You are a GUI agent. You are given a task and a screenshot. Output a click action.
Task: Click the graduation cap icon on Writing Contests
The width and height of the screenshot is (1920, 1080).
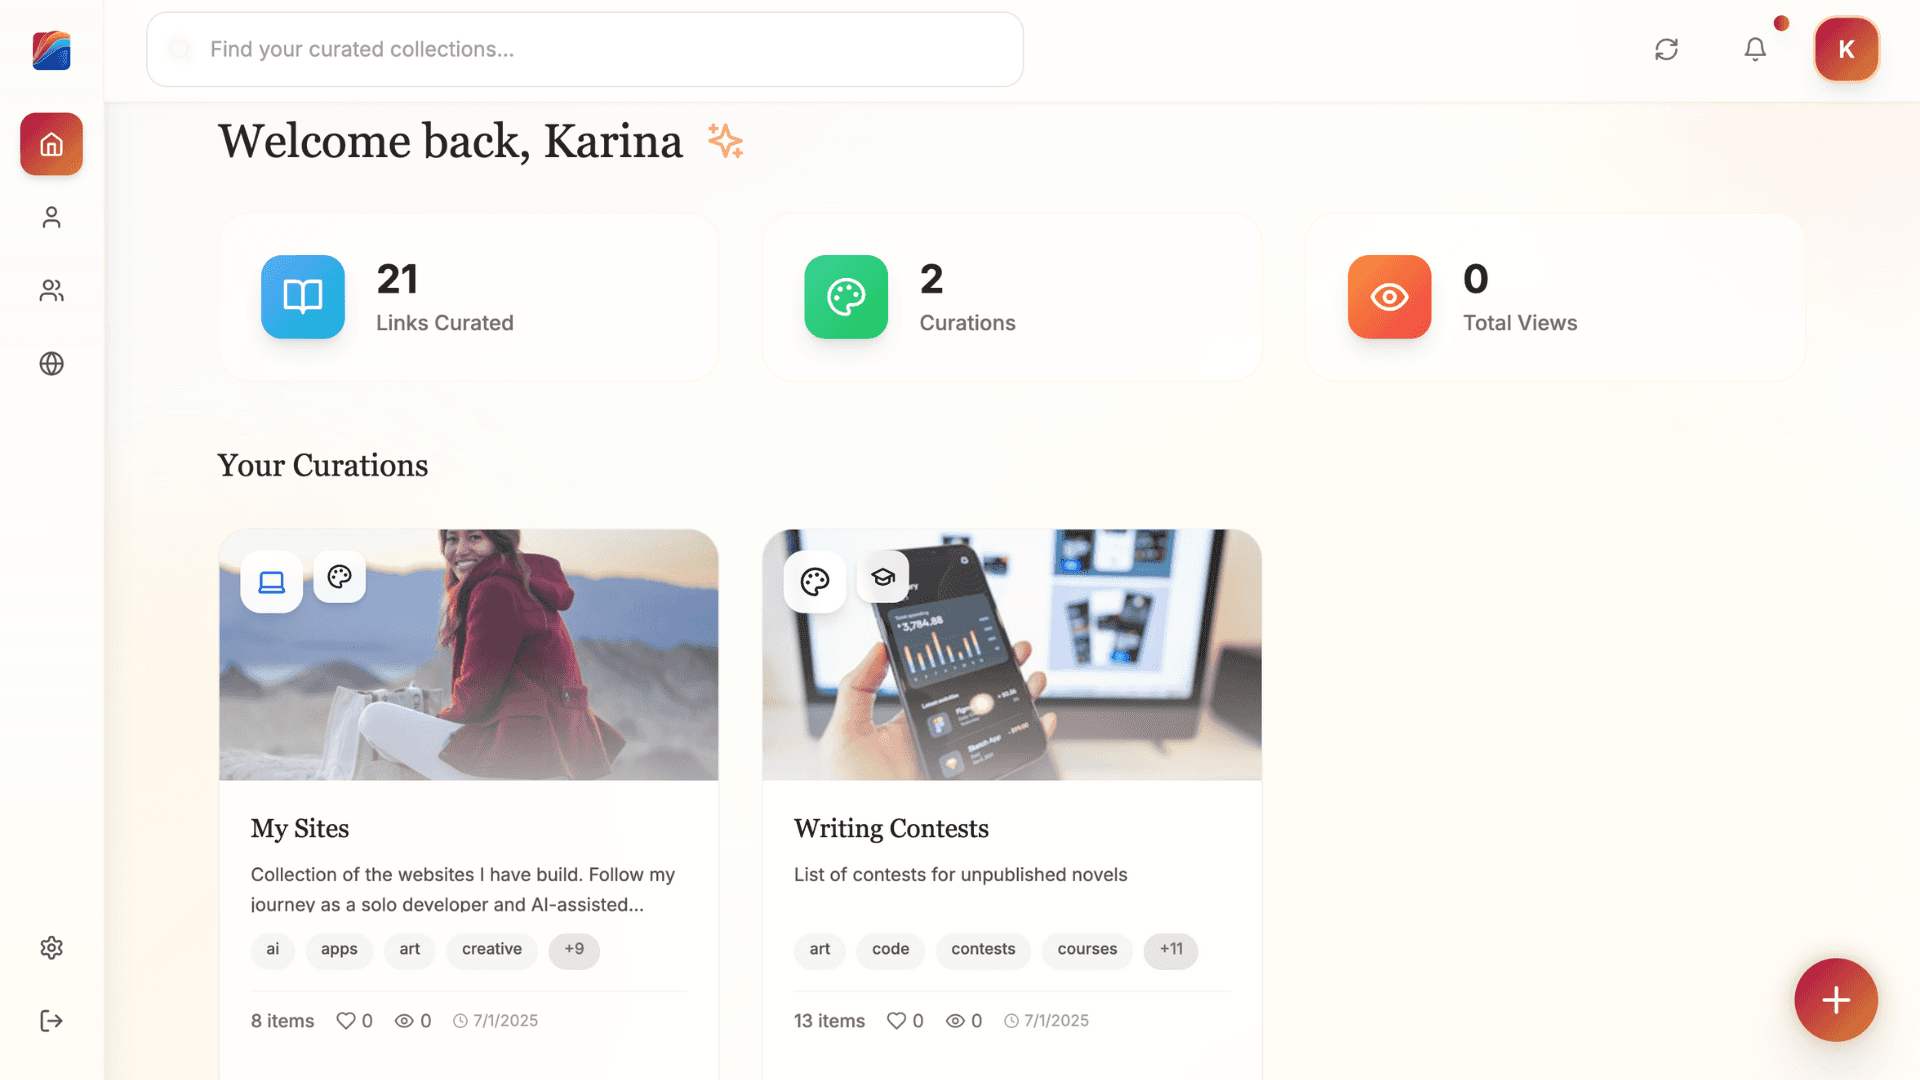(x=882, y=577)
